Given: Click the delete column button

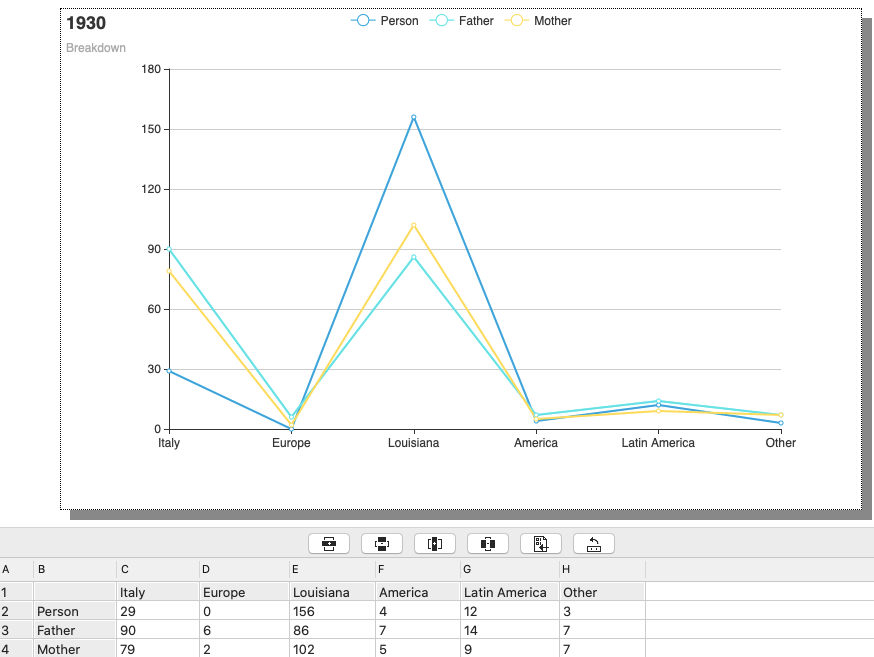Looking at the screenshot, I should tap(487, 544).
